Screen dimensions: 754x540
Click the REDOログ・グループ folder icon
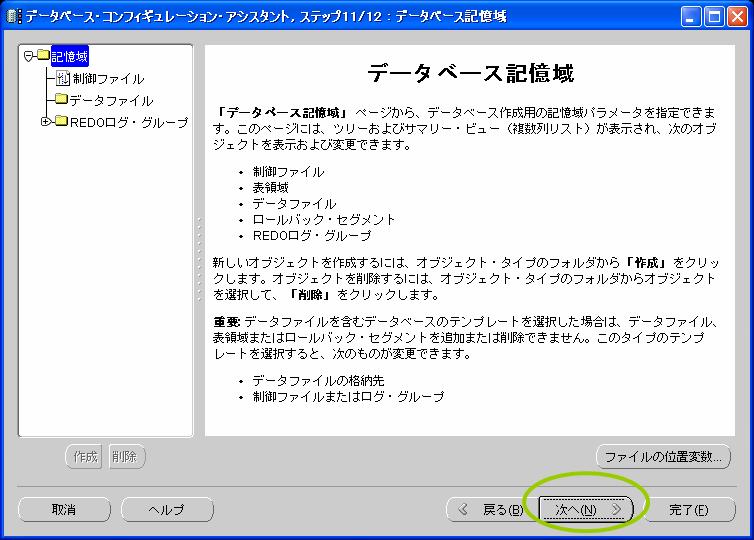click(x=61, y=121)
